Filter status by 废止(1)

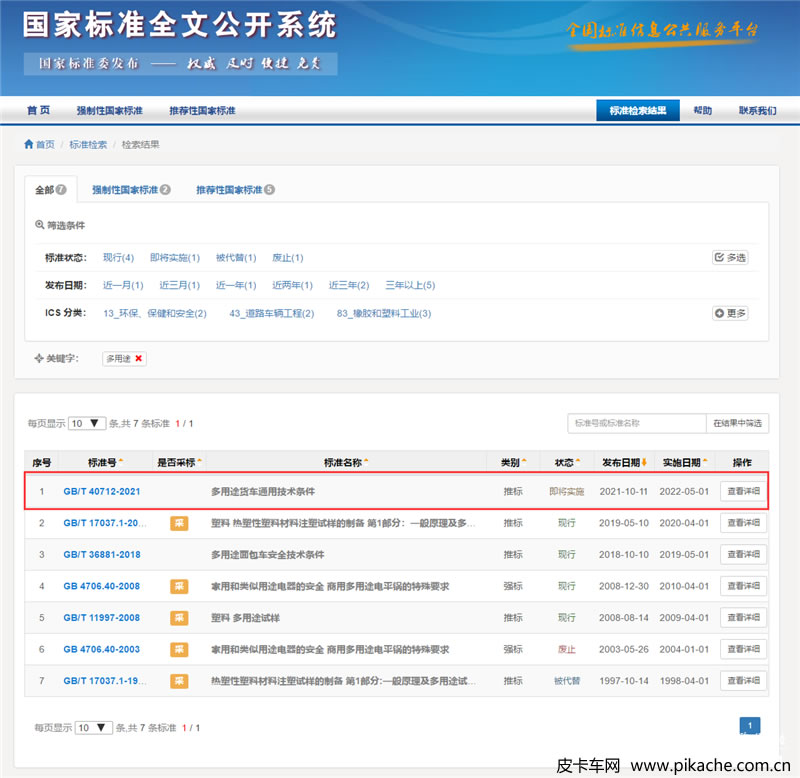pyautogui.click(x=288, y=258)
